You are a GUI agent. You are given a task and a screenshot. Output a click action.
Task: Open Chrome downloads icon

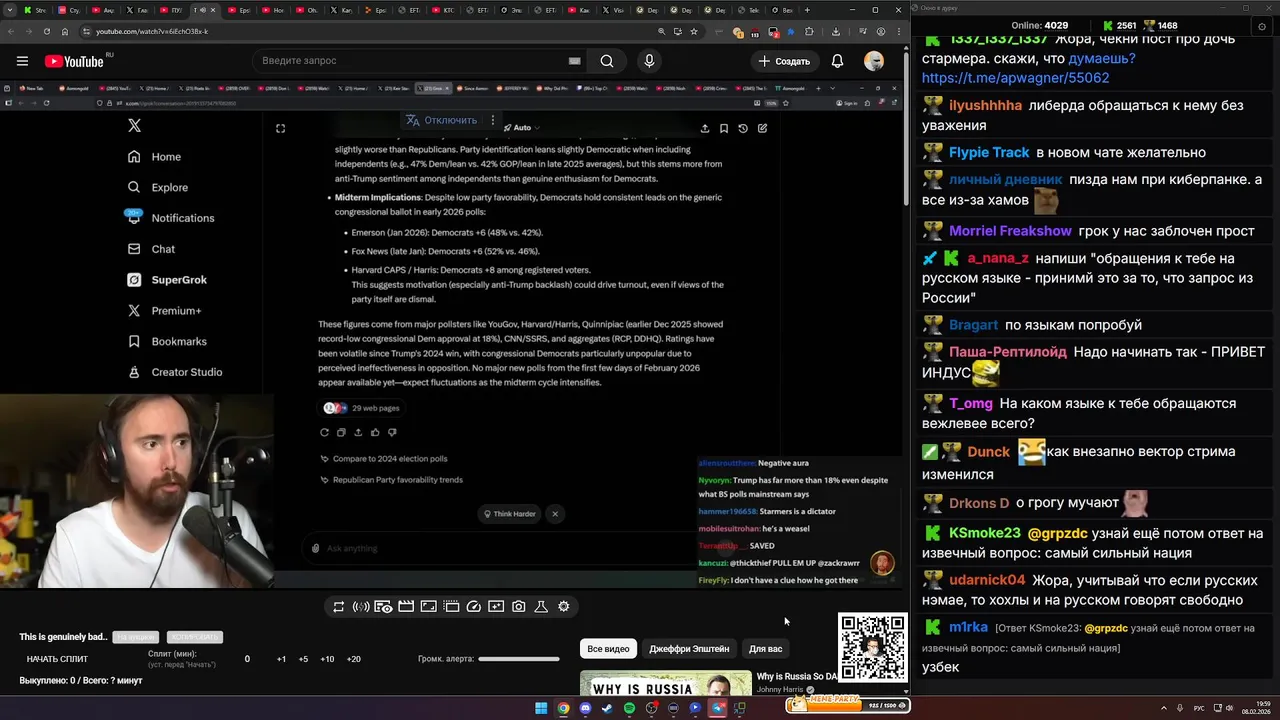pos(836,31)
